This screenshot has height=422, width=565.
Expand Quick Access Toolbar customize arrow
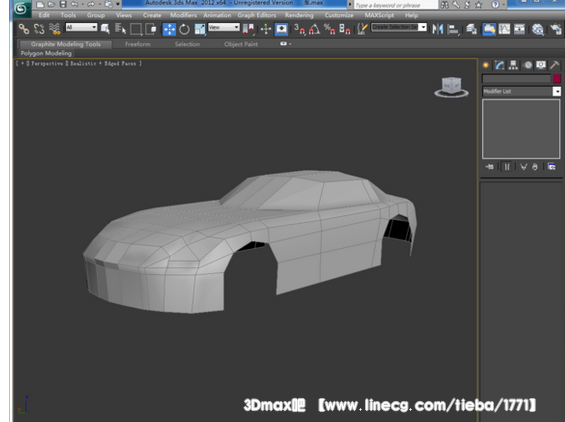[118, 4]
